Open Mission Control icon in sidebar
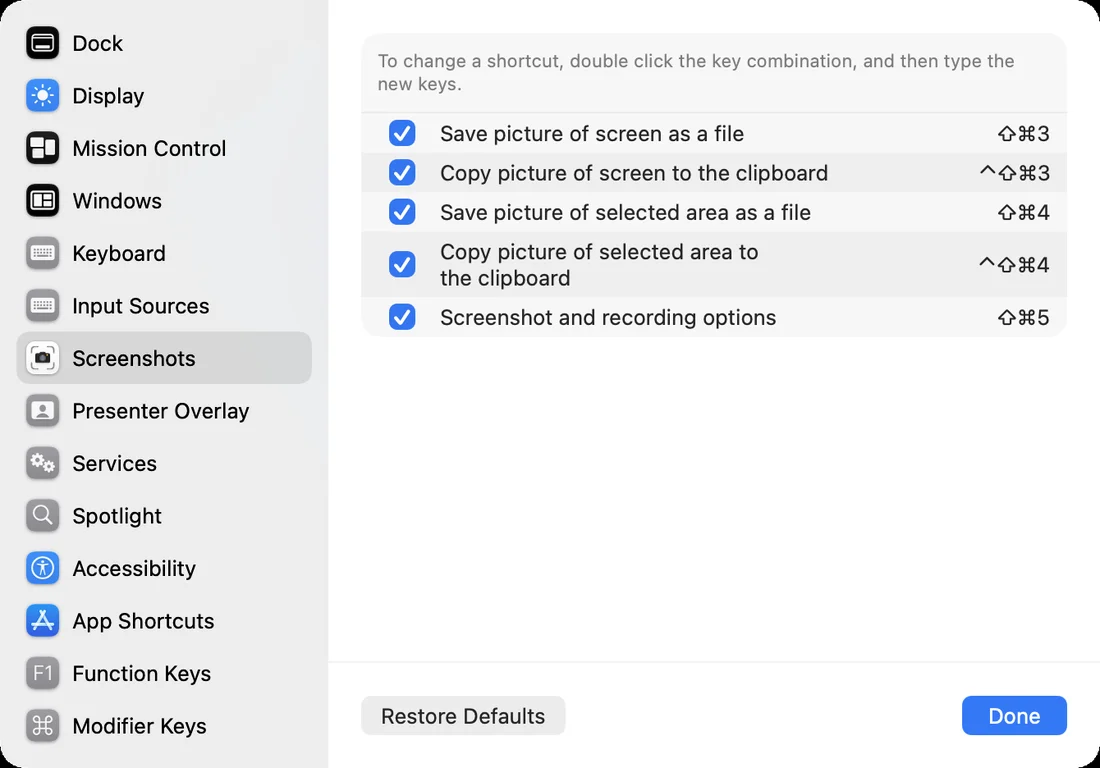 43,148
